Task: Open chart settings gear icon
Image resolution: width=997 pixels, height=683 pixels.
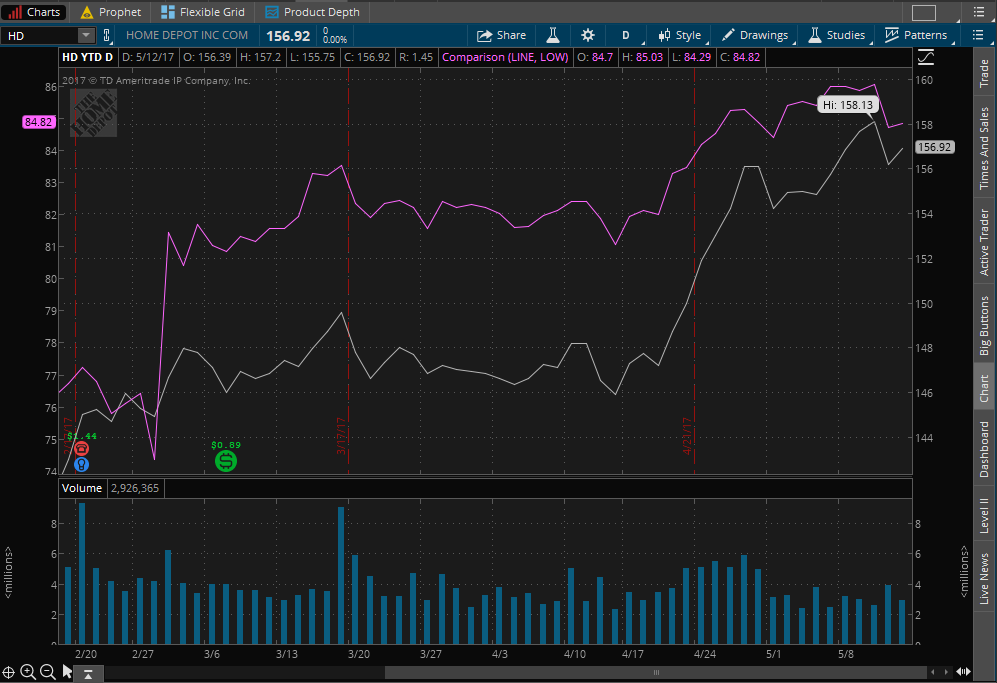Action: coord(588,35)
